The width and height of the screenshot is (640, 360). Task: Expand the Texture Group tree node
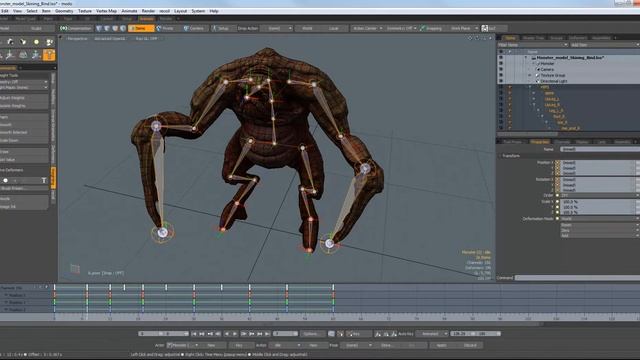point(530,75)
